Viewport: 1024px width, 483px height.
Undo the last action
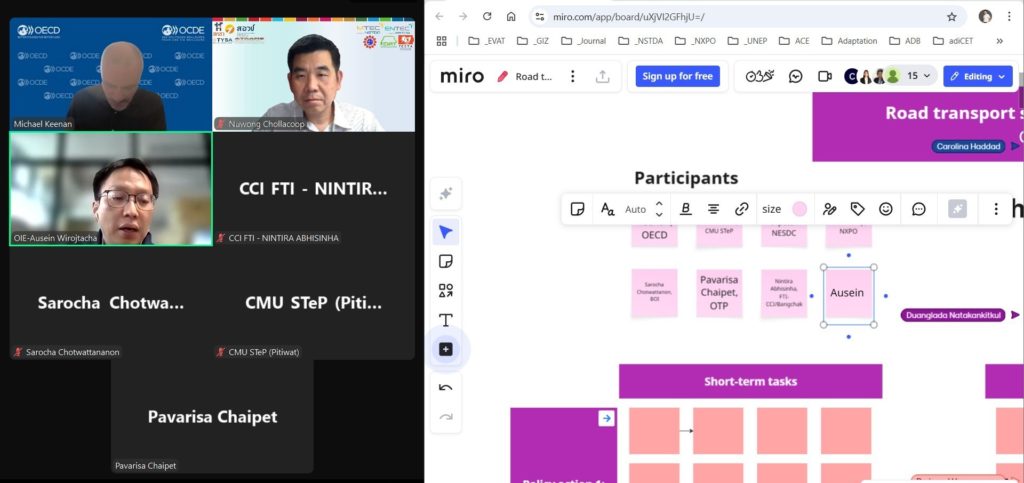[445, 388]
